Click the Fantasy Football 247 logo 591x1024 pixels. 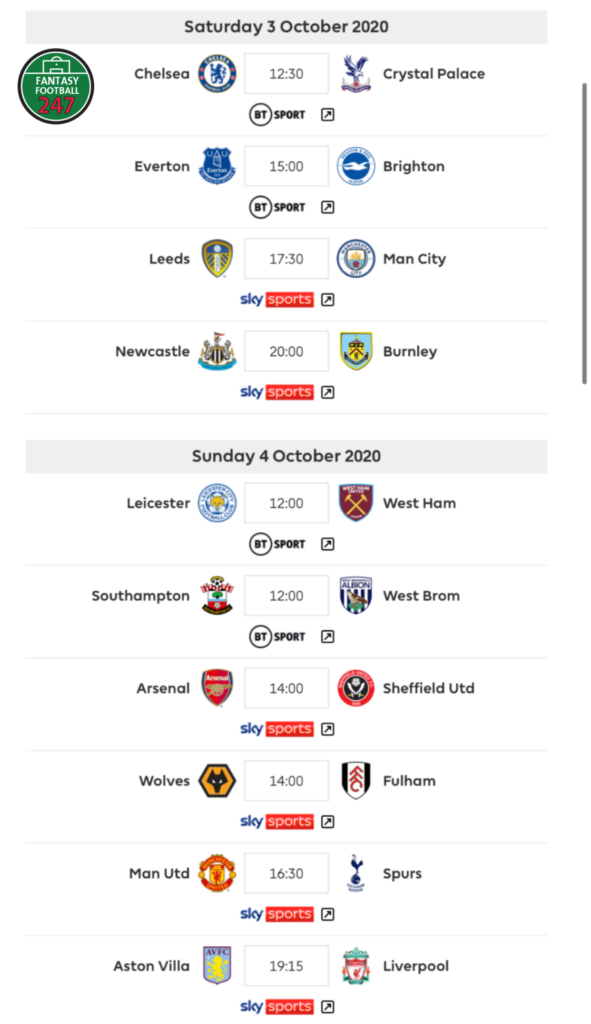[x=56, y=86]
